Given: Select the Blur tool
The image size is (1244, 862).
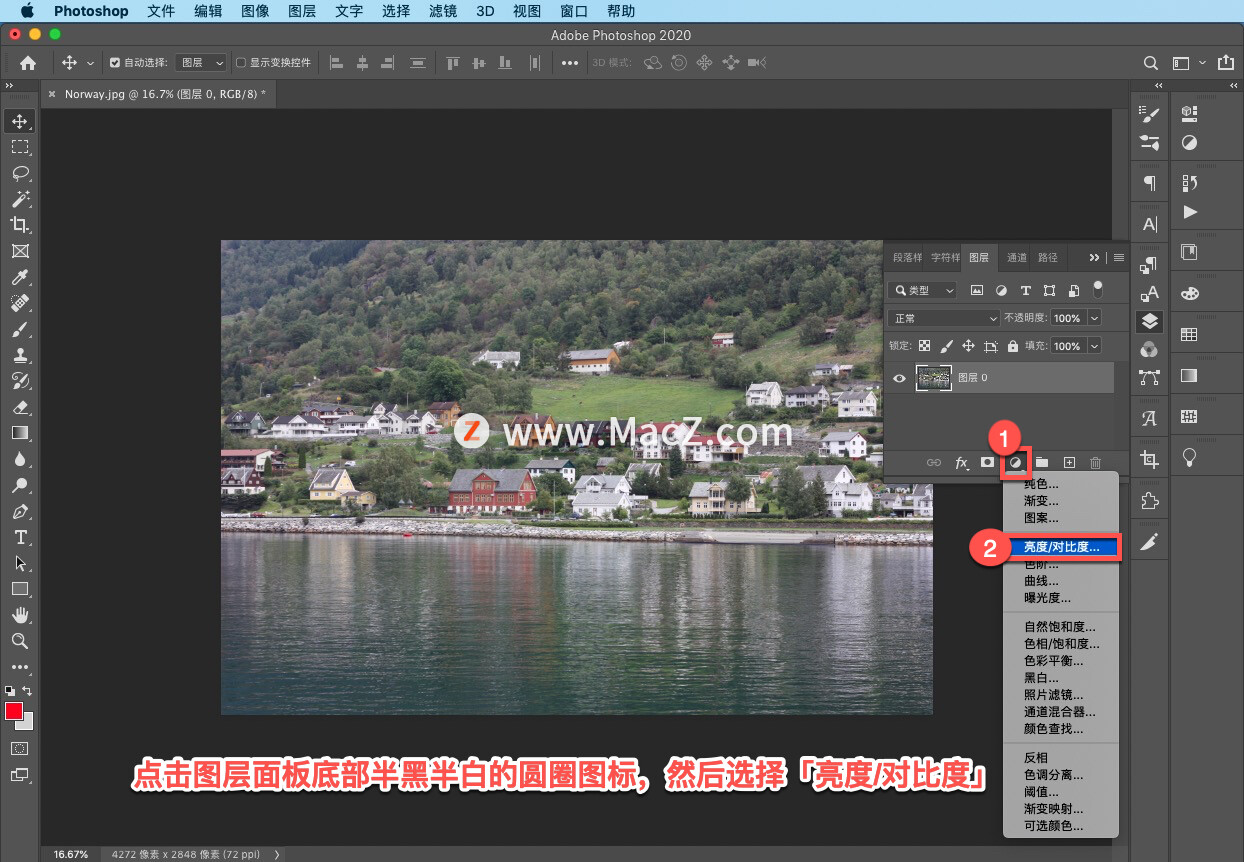Looking at the screenshot, I should [x=19, y=459].
